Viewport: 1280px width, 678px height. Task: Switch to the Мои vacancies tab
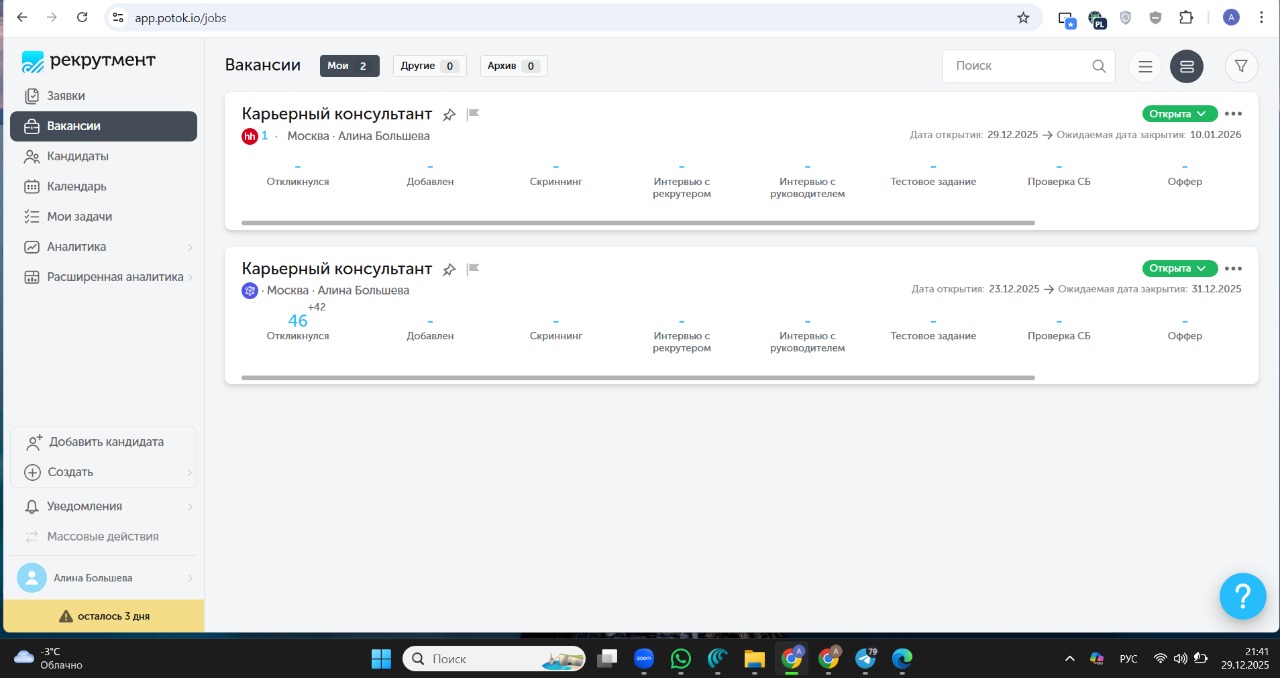tap(349, 66)
